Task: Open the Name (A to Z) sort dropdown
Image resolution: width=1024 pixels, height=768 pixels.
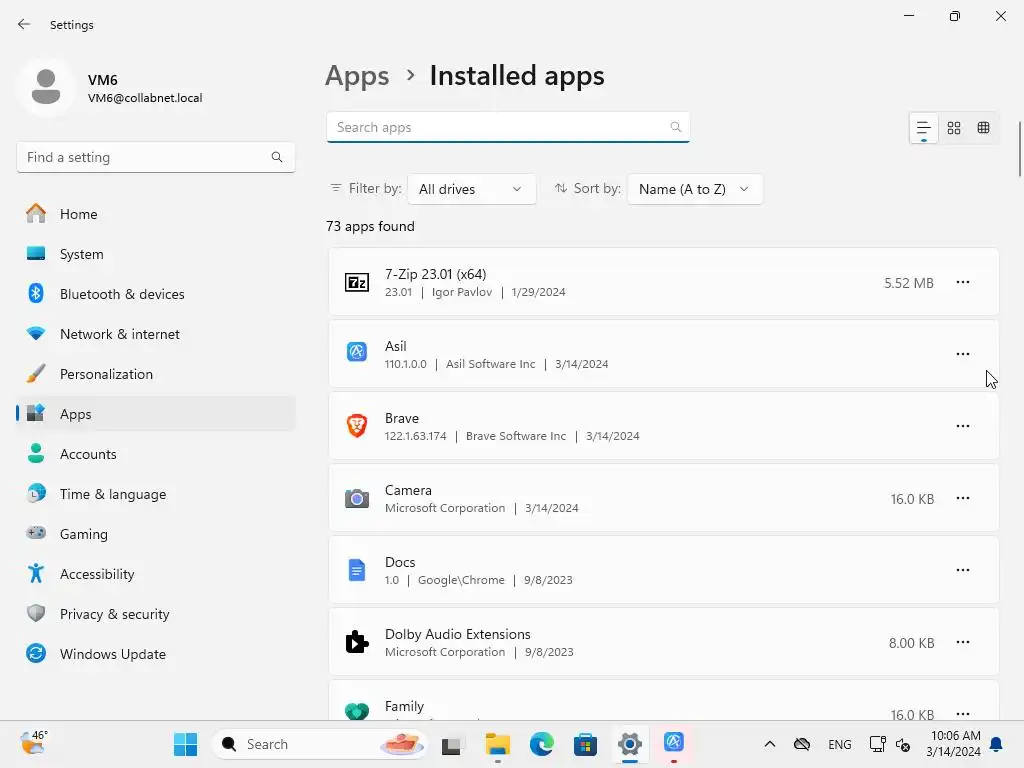Action: tap(695, 189)
